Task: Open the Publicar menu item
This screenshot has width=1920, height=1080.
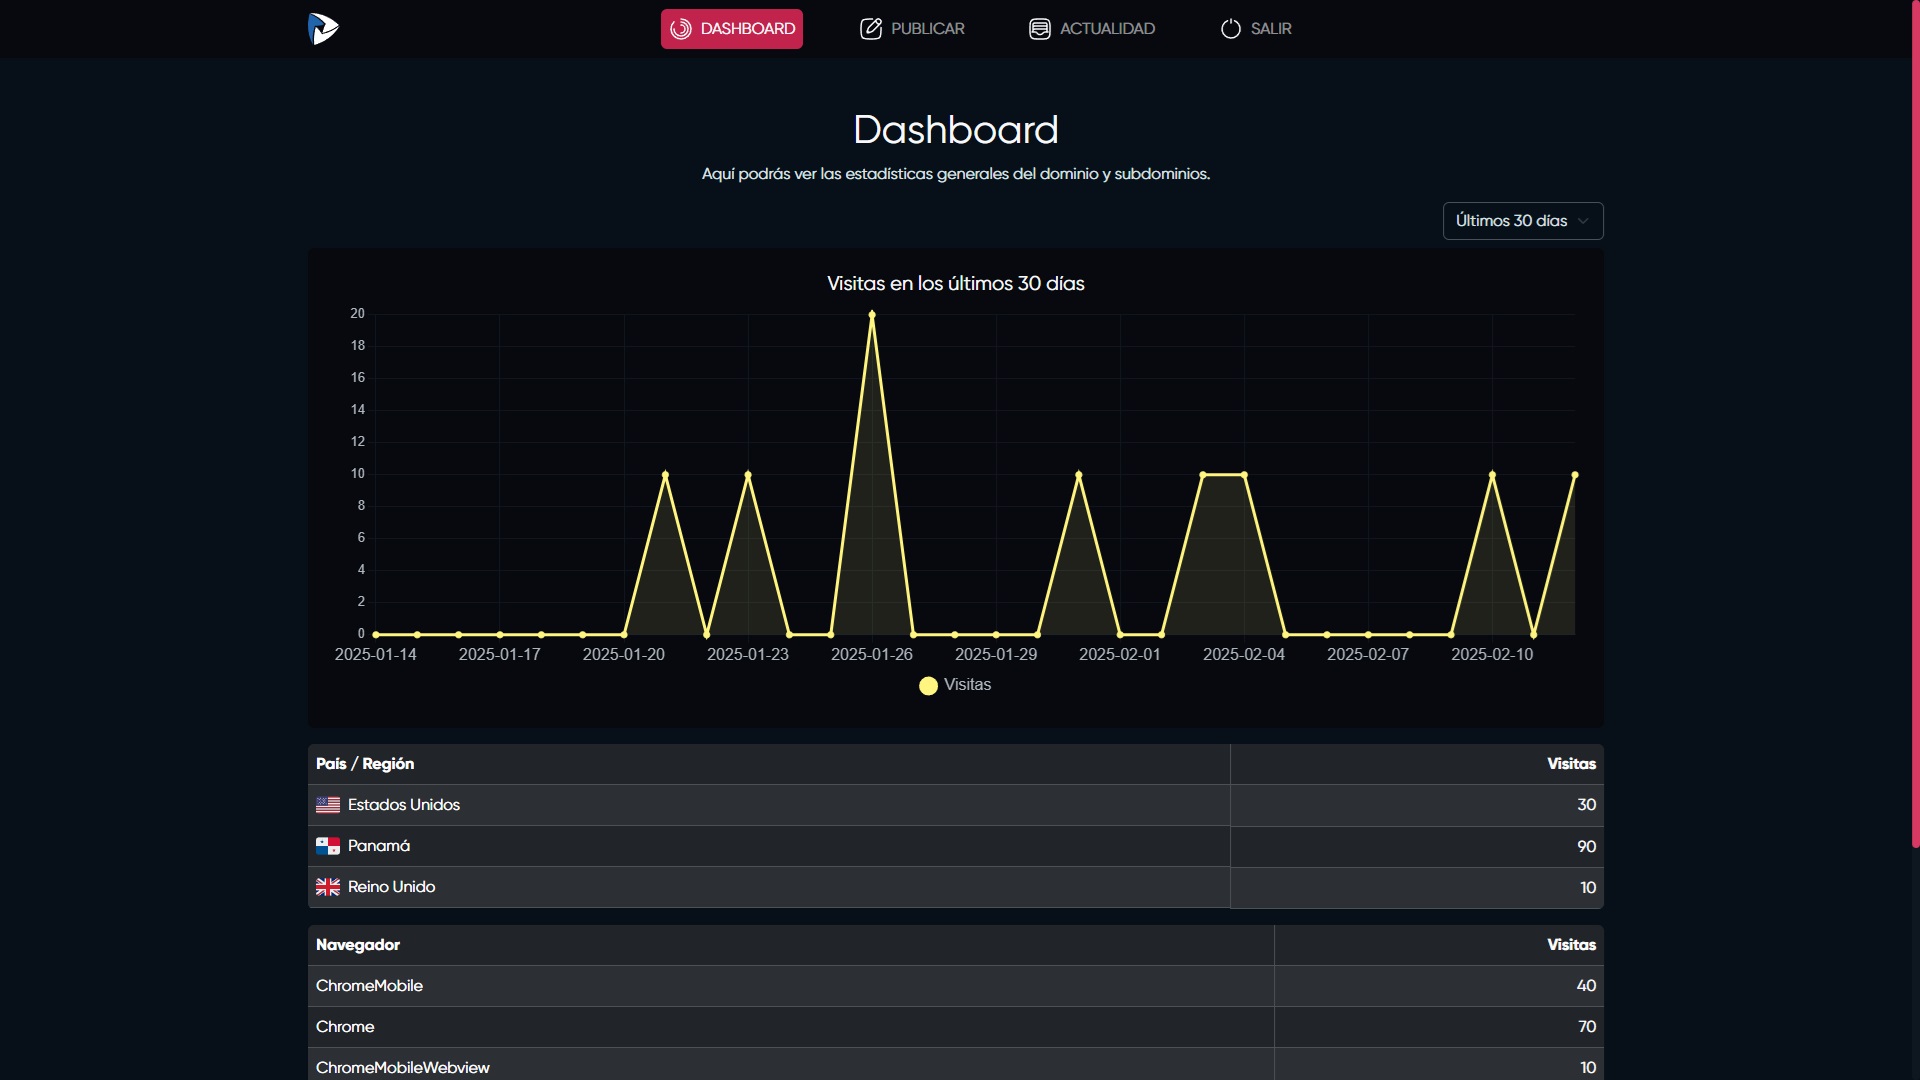Action: point(912,29)
